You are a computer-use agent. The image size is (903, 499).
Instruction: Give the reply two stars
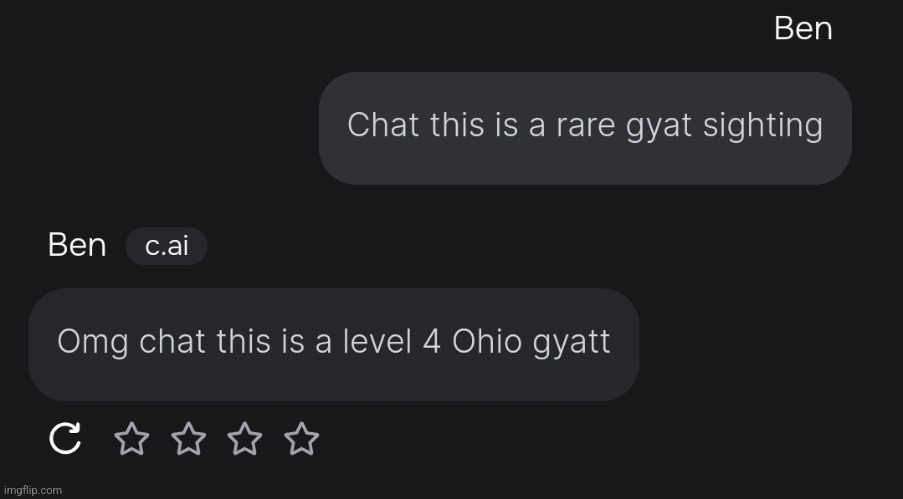pos(187,438)
